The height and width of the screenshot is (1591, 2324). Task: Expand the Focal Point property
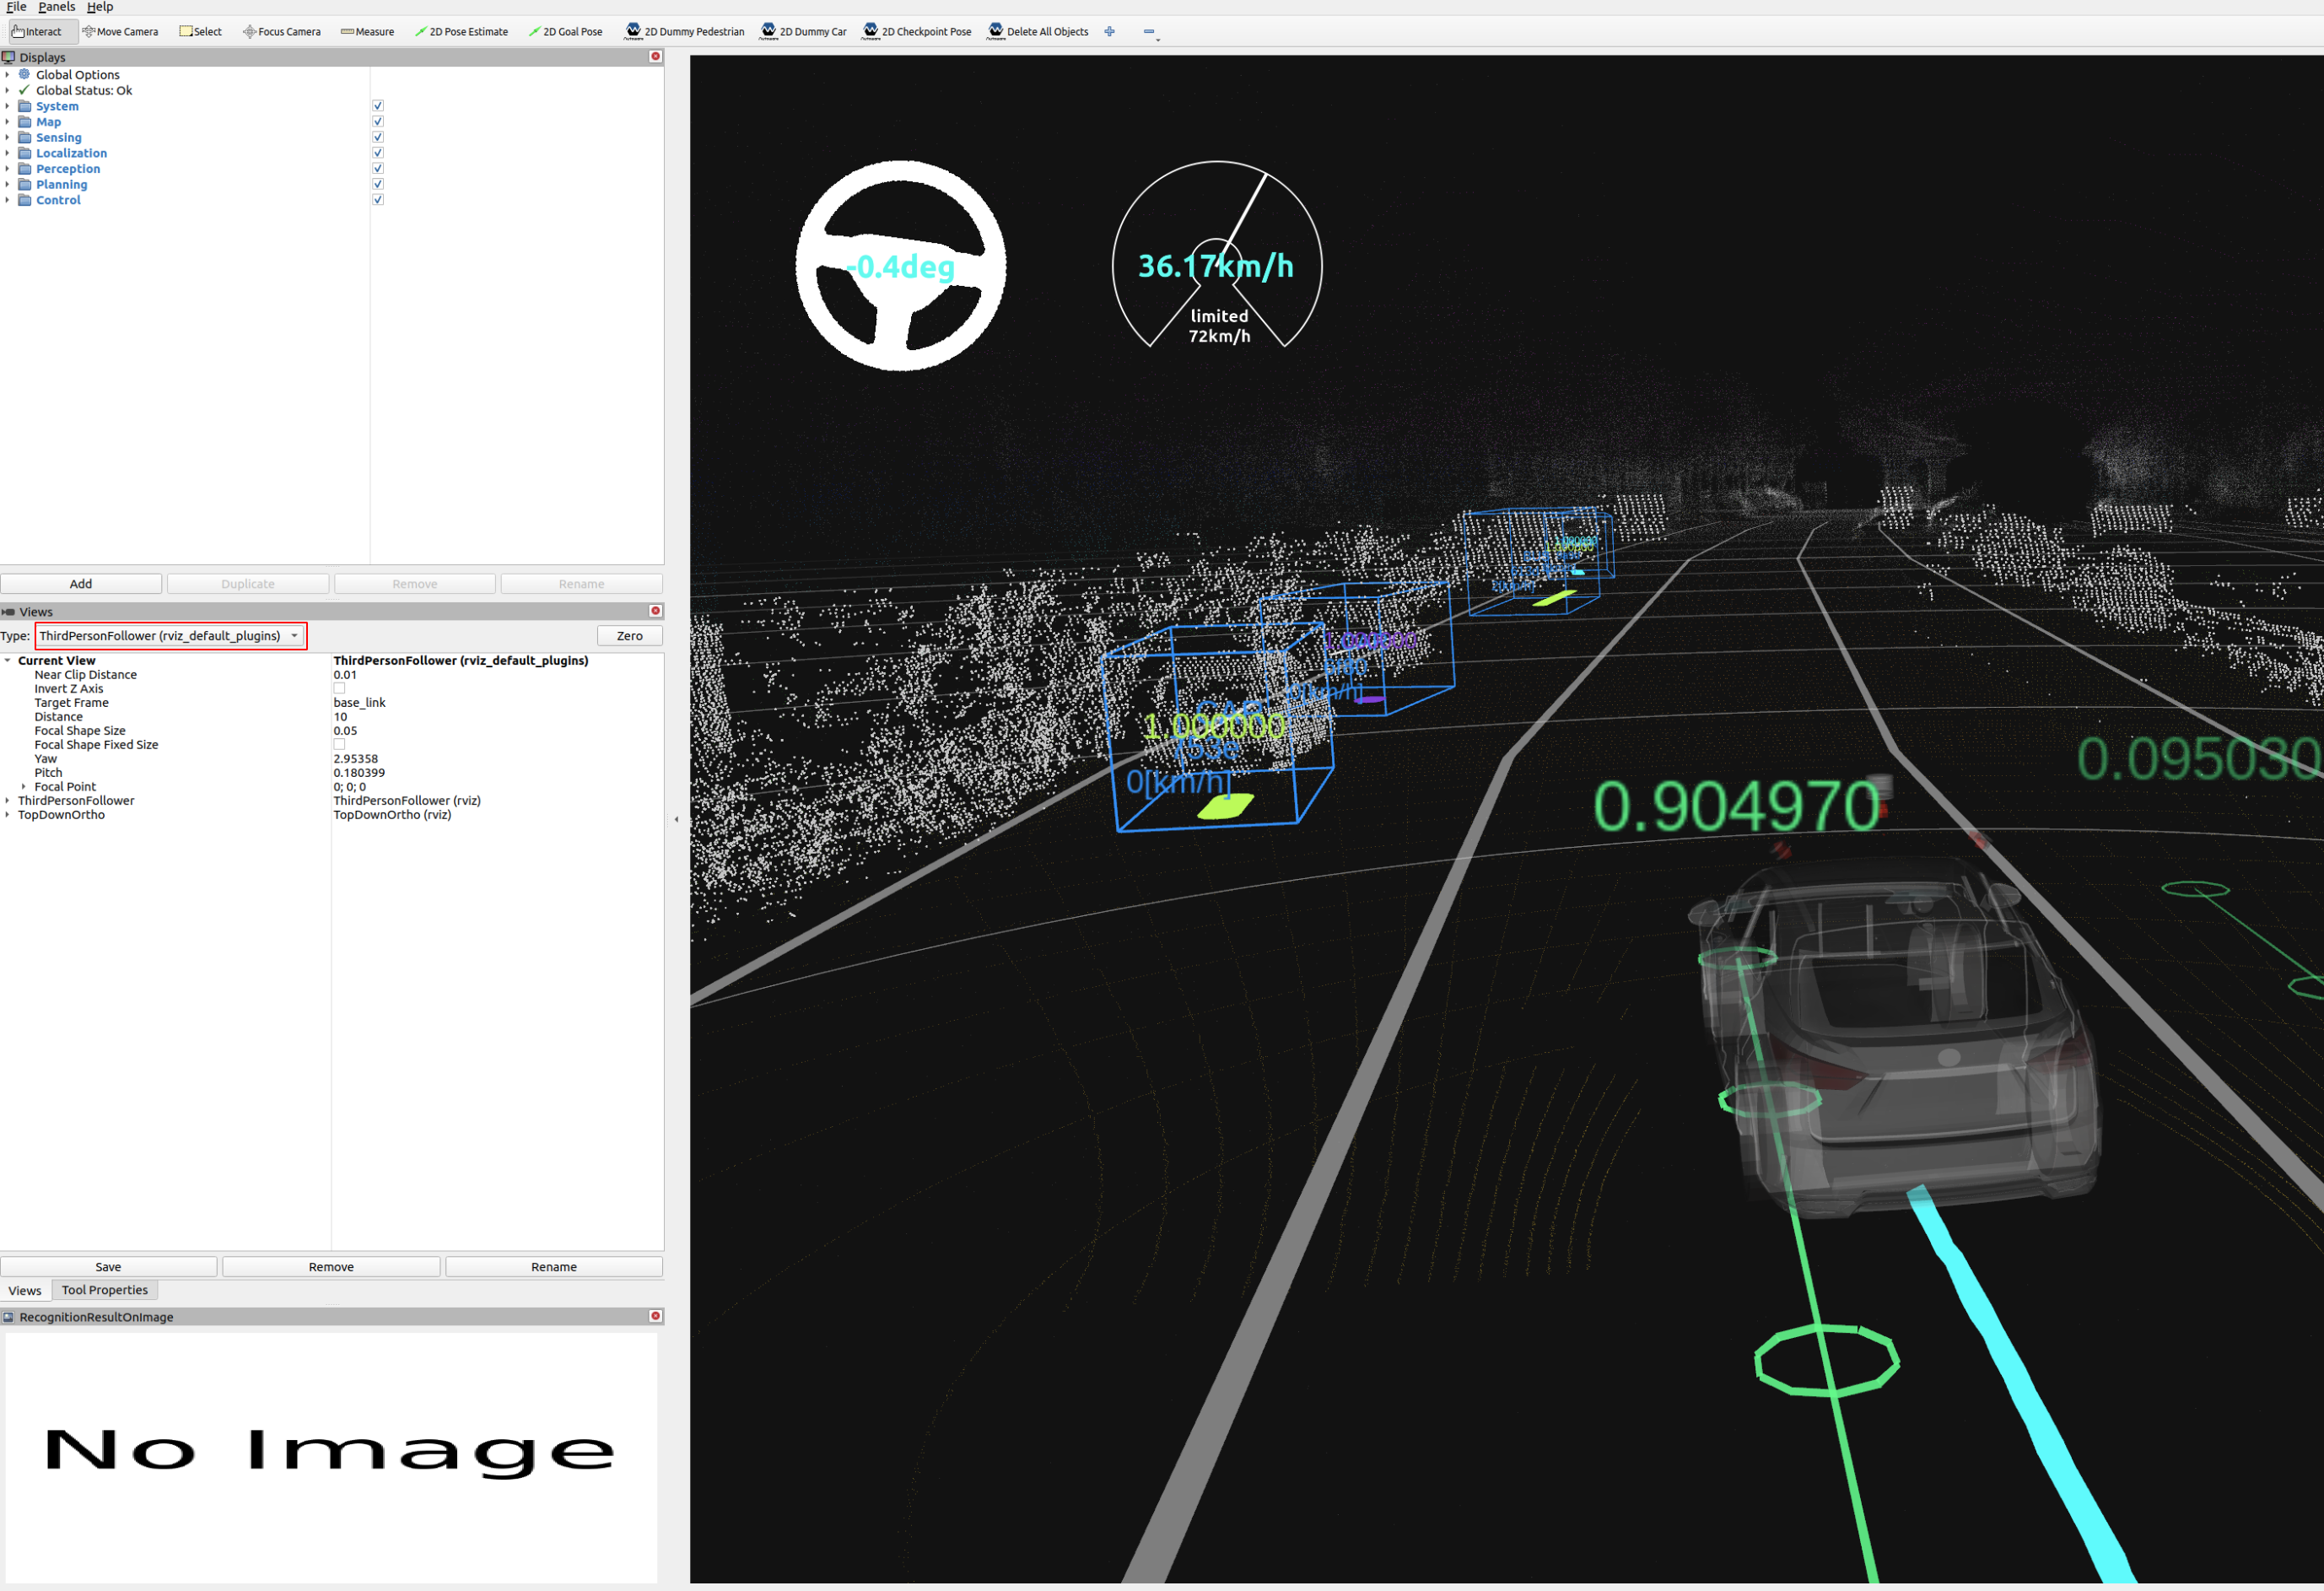24,786
